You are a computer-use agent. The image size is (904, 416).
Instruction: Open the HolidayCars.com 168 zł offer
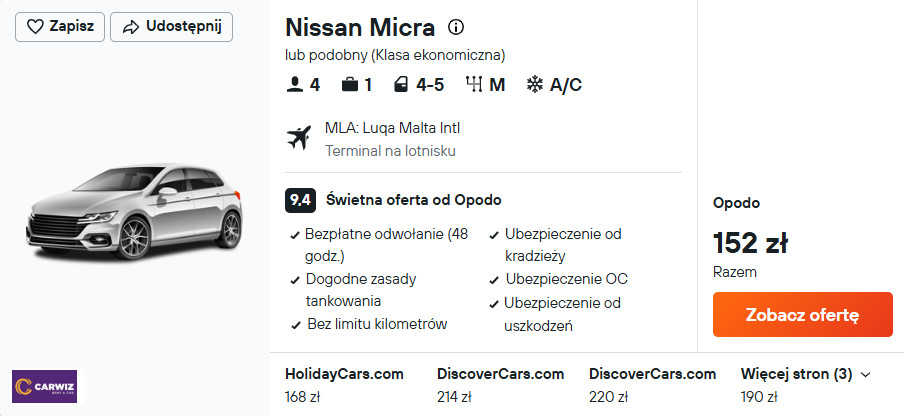(344, 385)
